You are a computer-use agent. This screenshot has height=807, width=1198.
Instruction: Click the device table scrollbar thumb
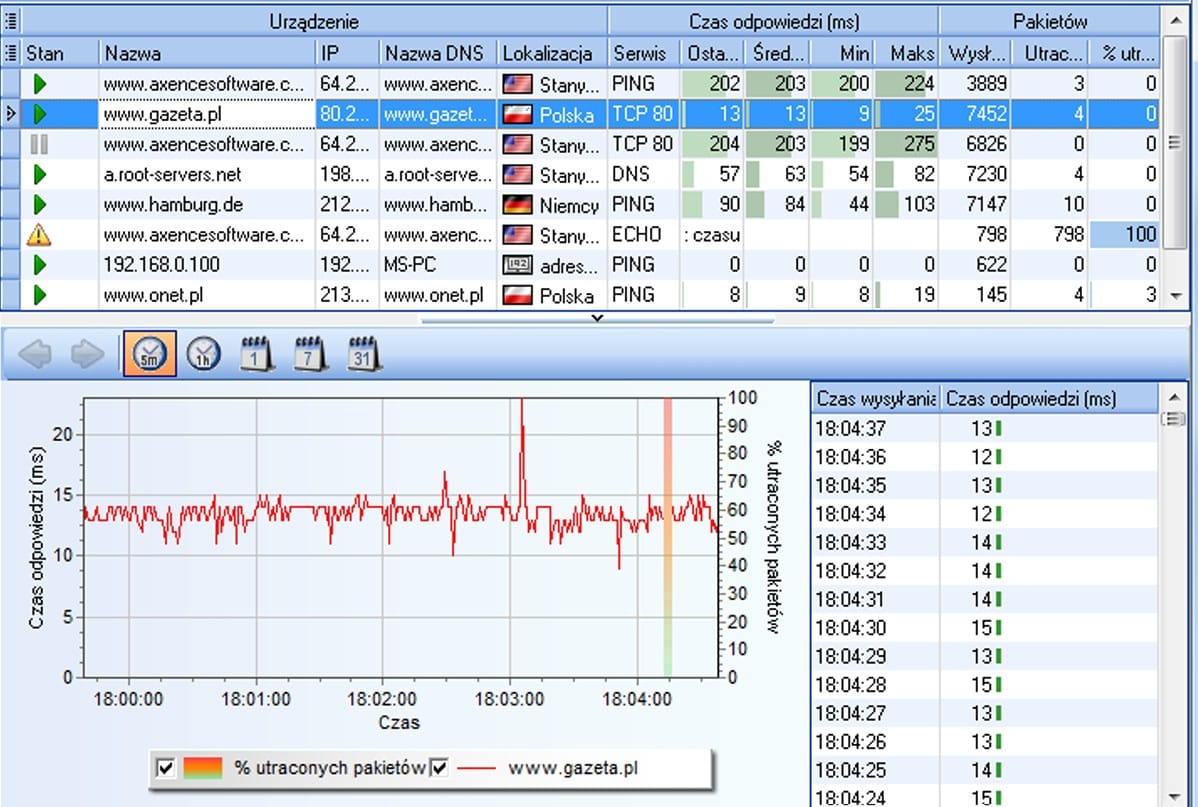coord(1175,143)
